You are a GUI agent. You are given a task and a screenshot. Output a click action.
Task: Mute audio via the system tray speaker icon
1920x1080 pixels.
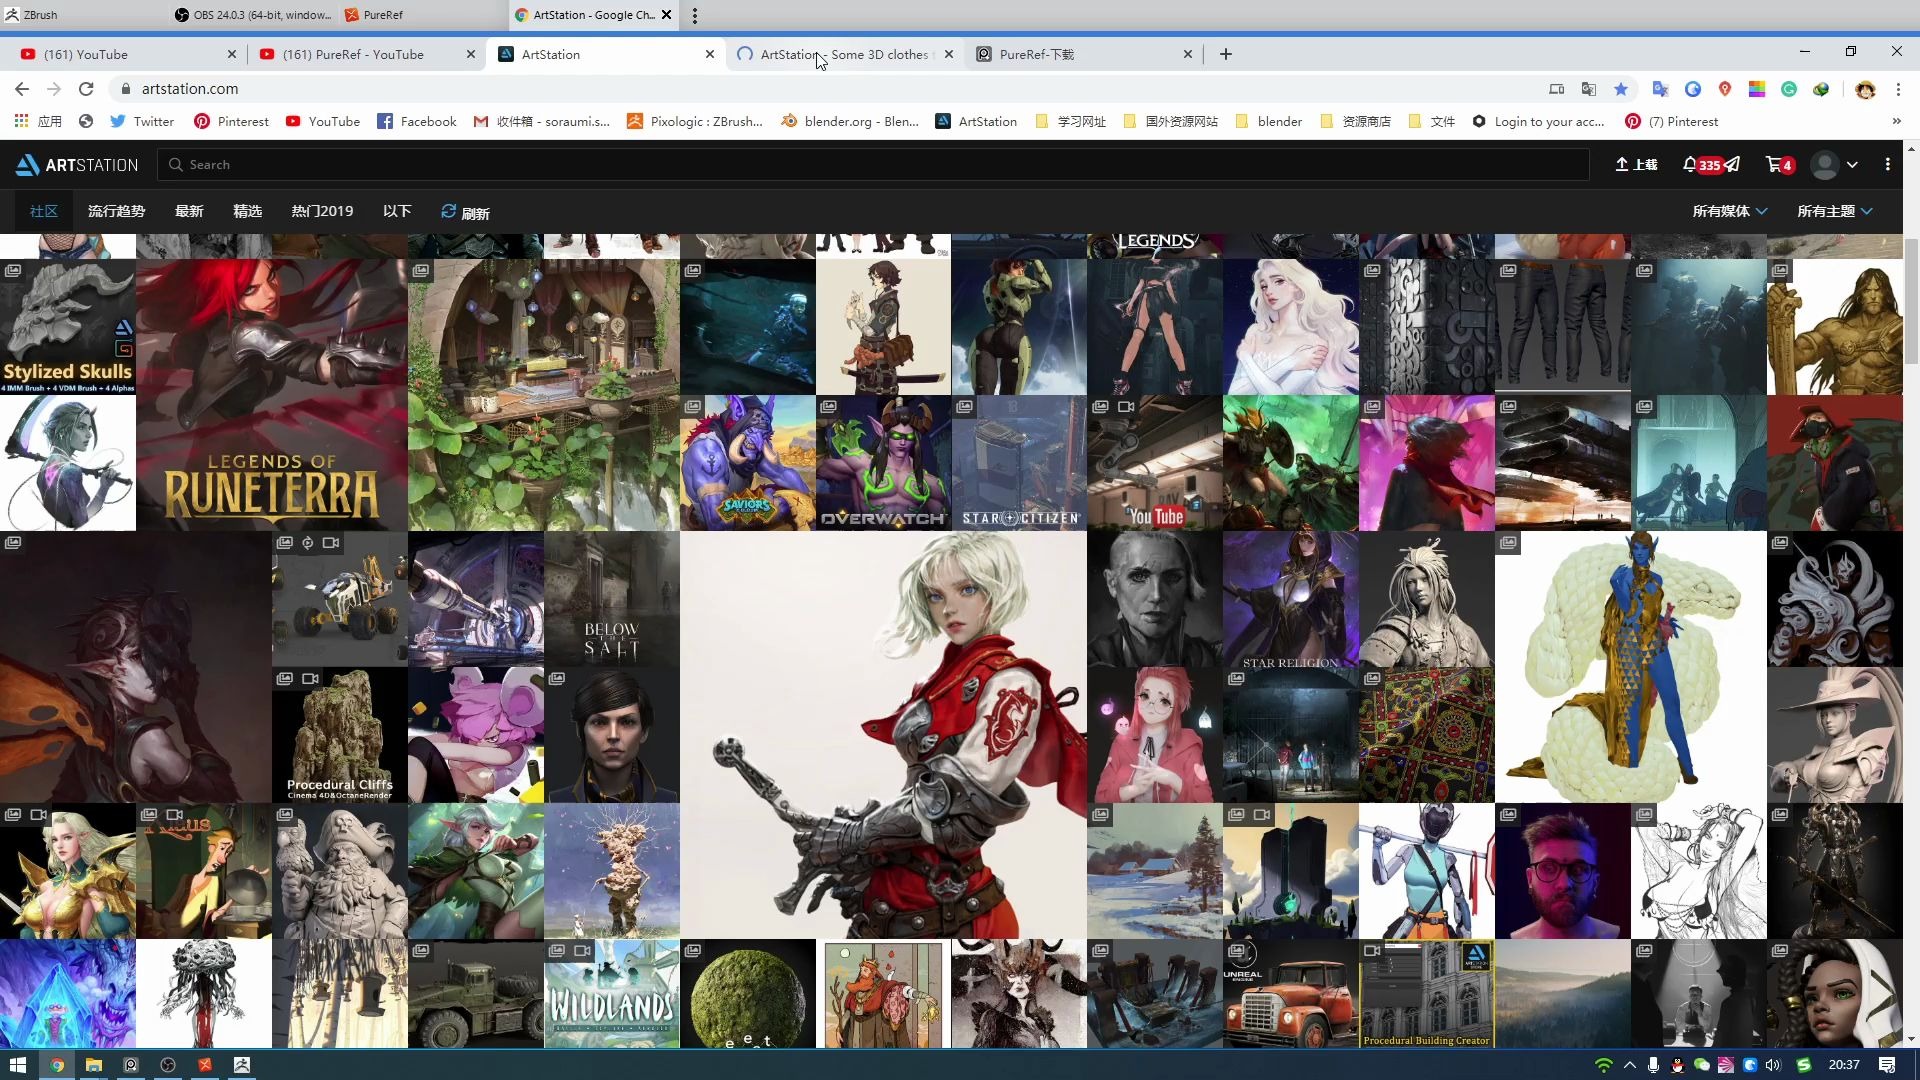tap(1772, 1064)
